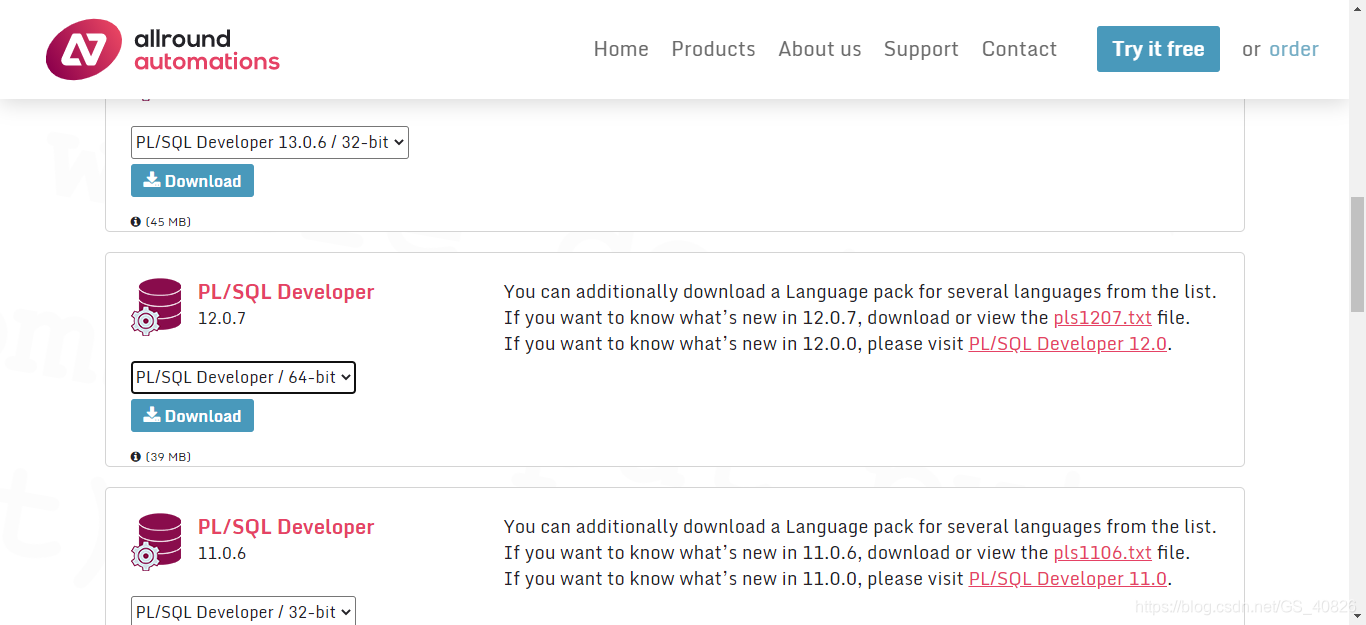The width and height of the screenshot is (1366, 625).
Task: Click the info icon below 11.0.6 dropdown
Action: pos(136,623)
